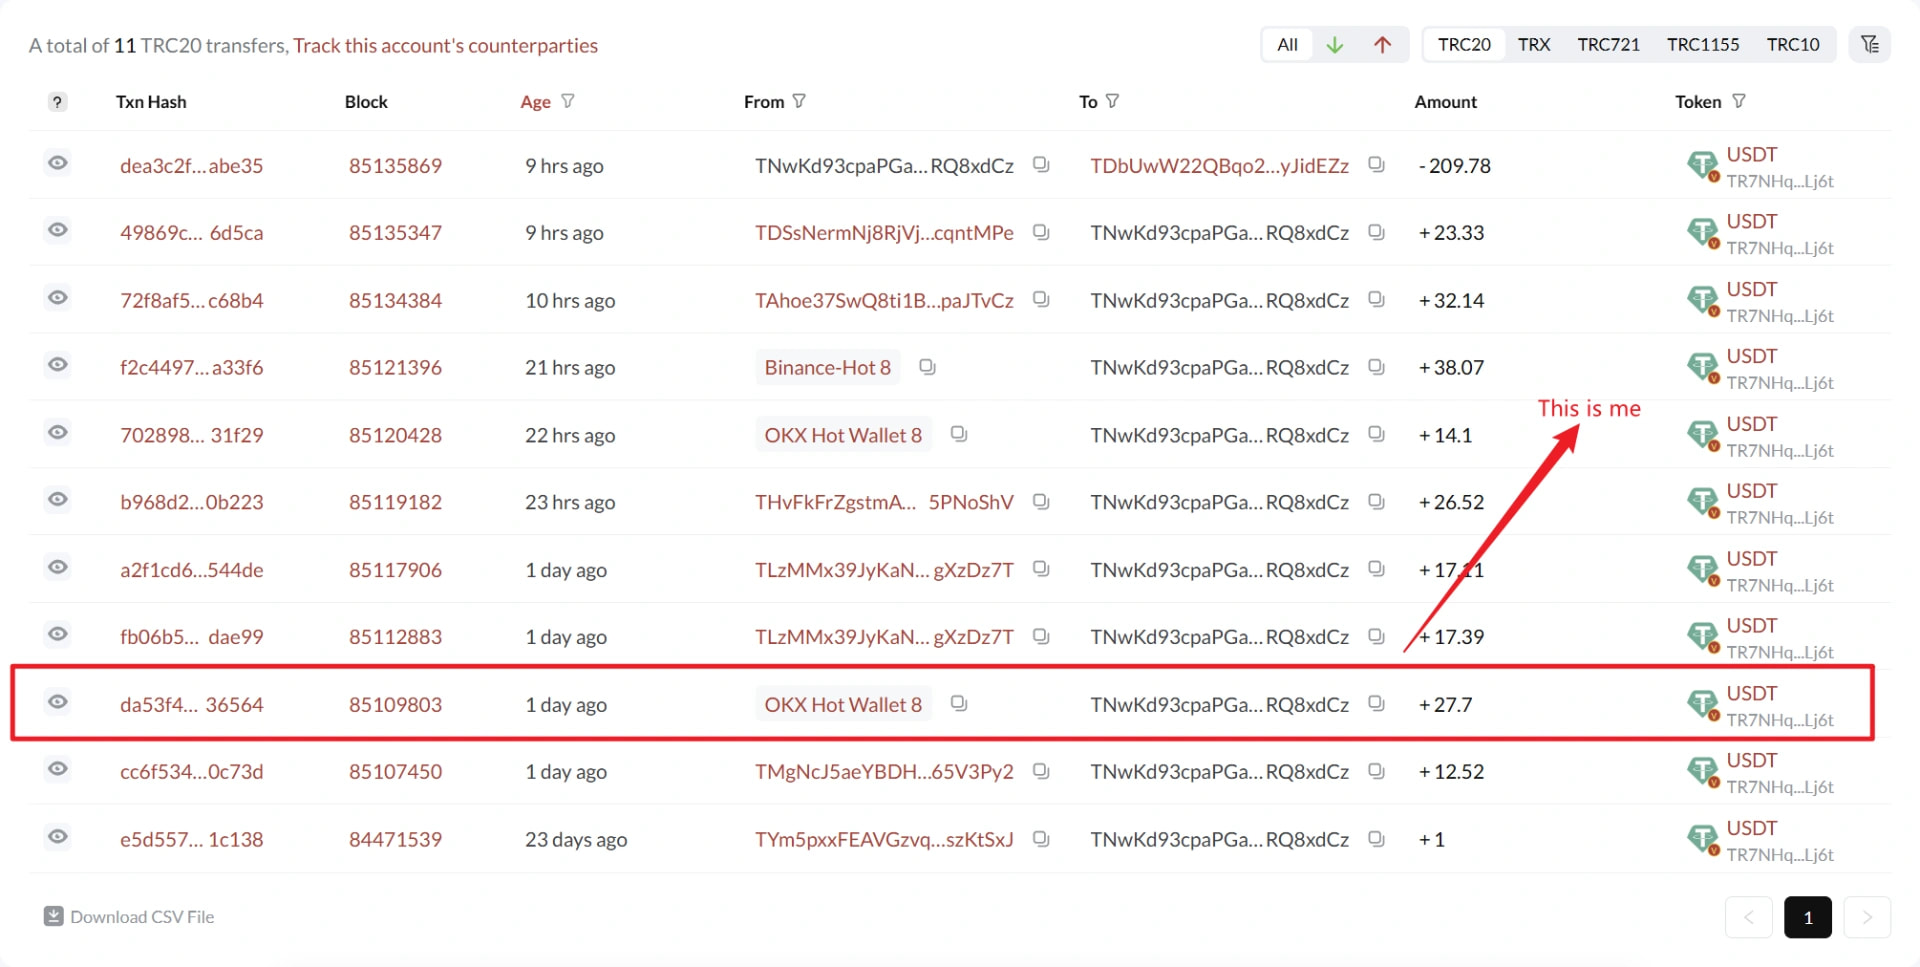Viewport: 1920px width, 967px height.
Task: Open block 84471539
Action: (395, 840)
